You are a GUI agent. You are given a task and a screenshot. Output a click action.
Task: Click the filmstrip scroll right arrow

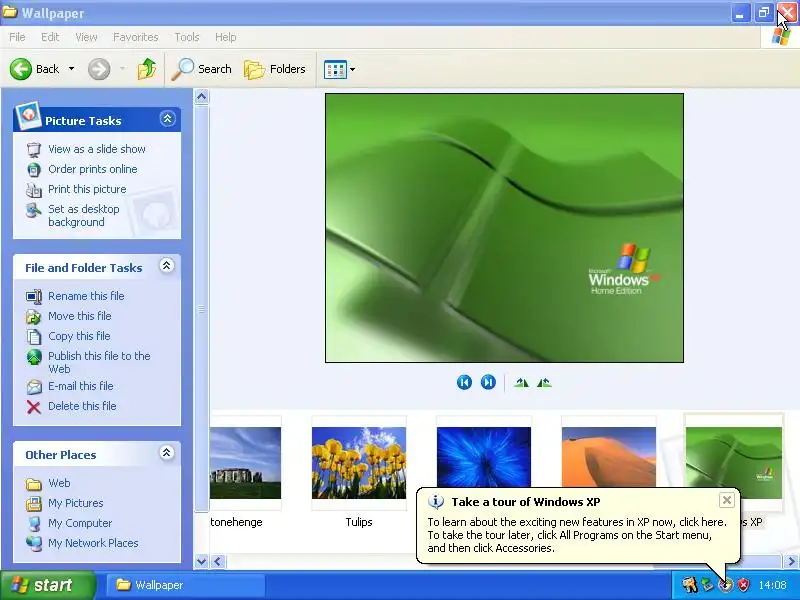click(x=791, y=562)
